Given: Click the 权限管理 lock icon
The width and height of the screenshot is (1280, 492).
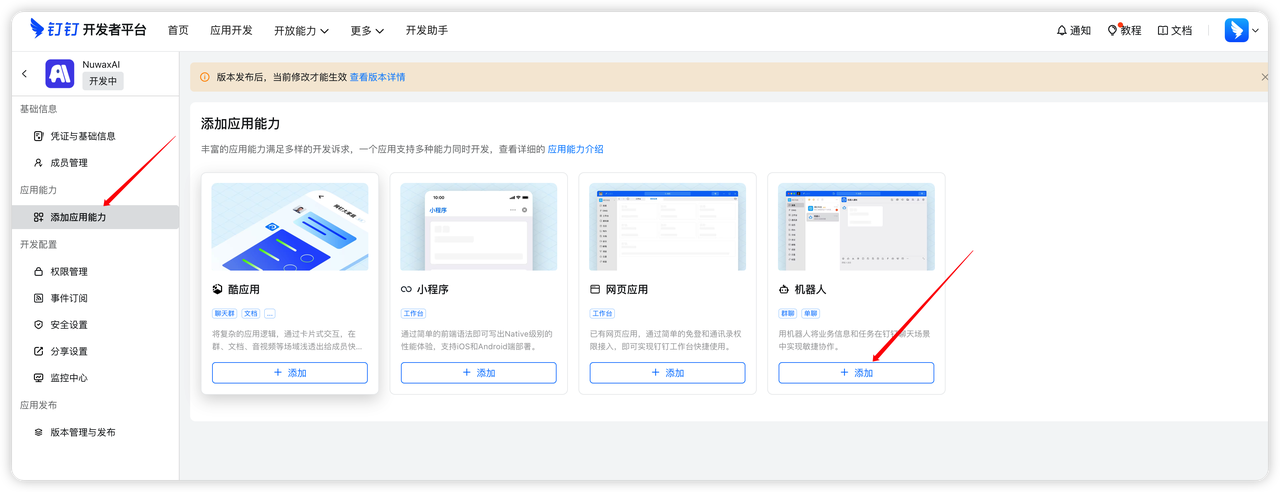Looking at the screenshot, I should (39, 272).
